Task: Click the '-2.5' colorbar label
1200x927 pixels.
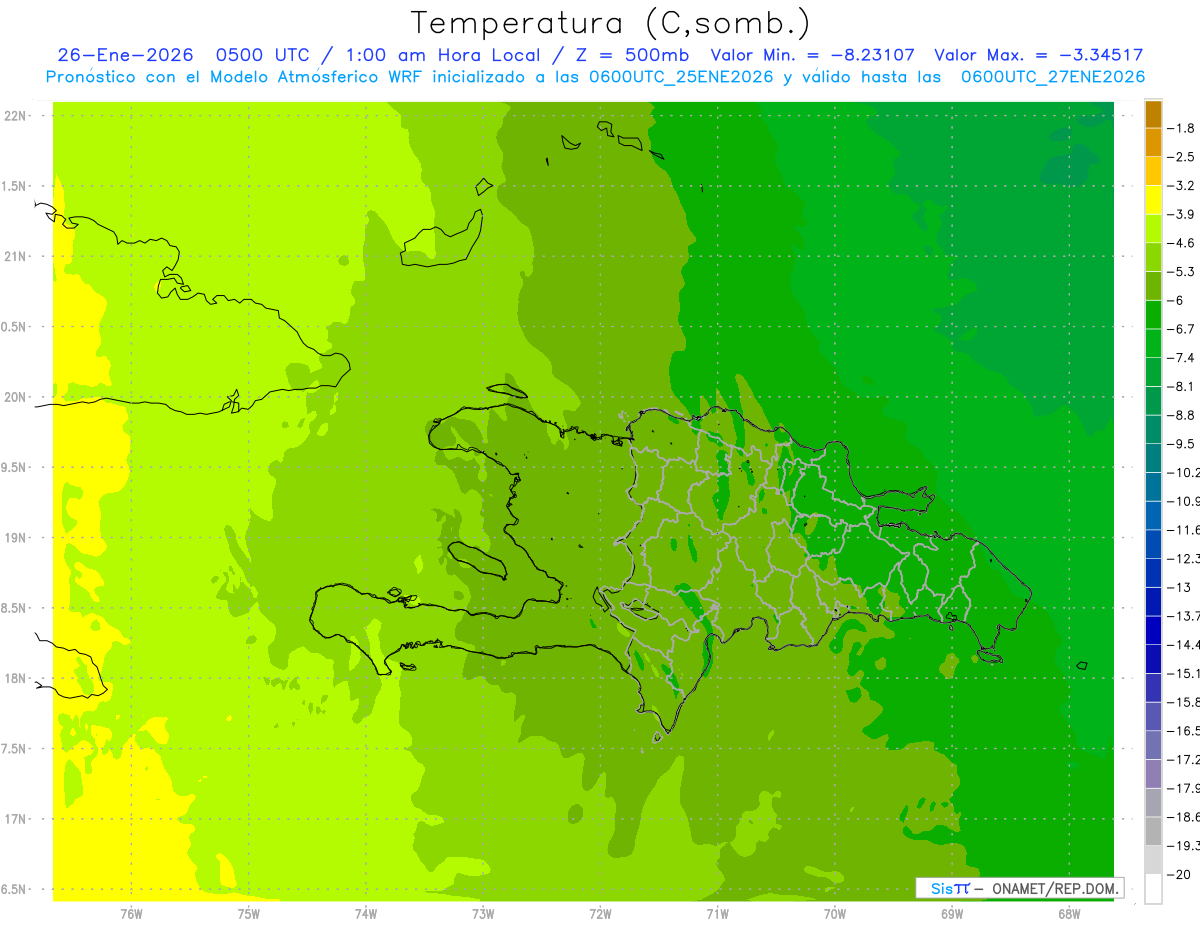Action: pos(1183,157)
